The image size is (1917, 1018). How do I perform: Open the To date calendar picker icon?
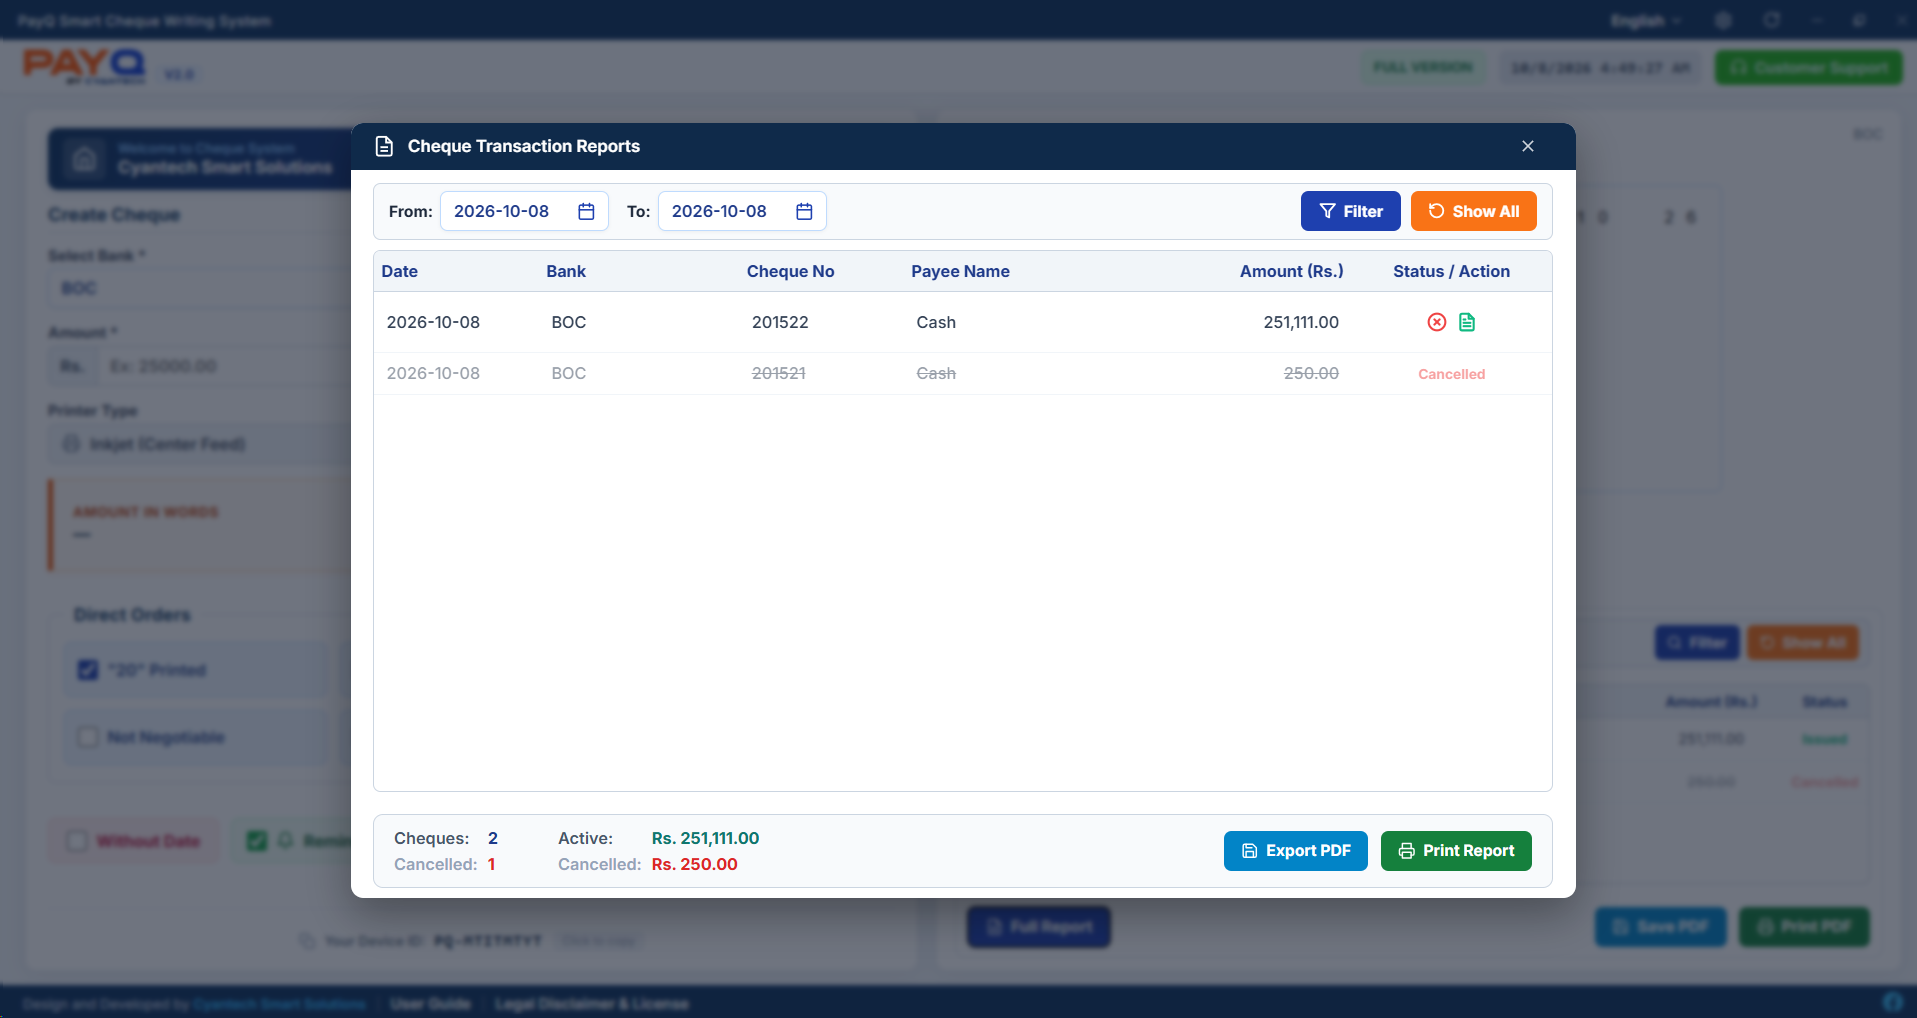pyautogui.click(x=804, y=211)
